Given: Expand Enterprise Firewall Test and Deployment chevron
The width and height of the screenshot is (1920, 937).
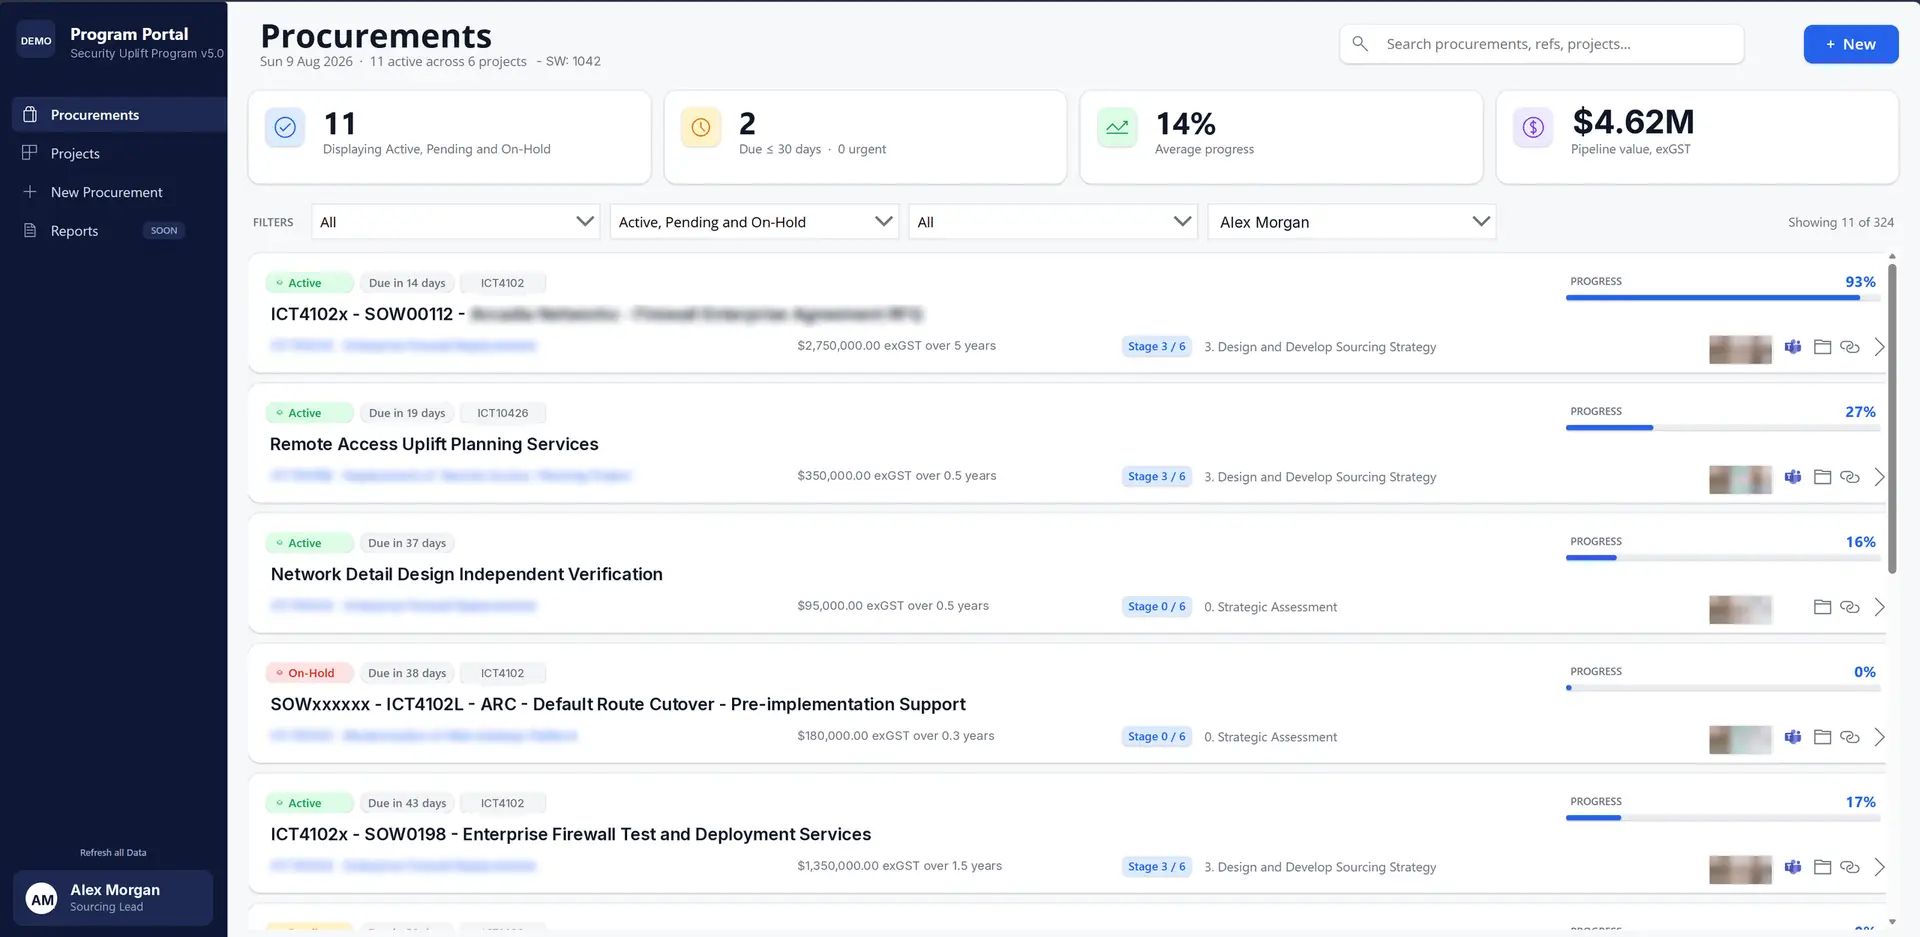Looking at the screenshot, I should (1879, 867).
